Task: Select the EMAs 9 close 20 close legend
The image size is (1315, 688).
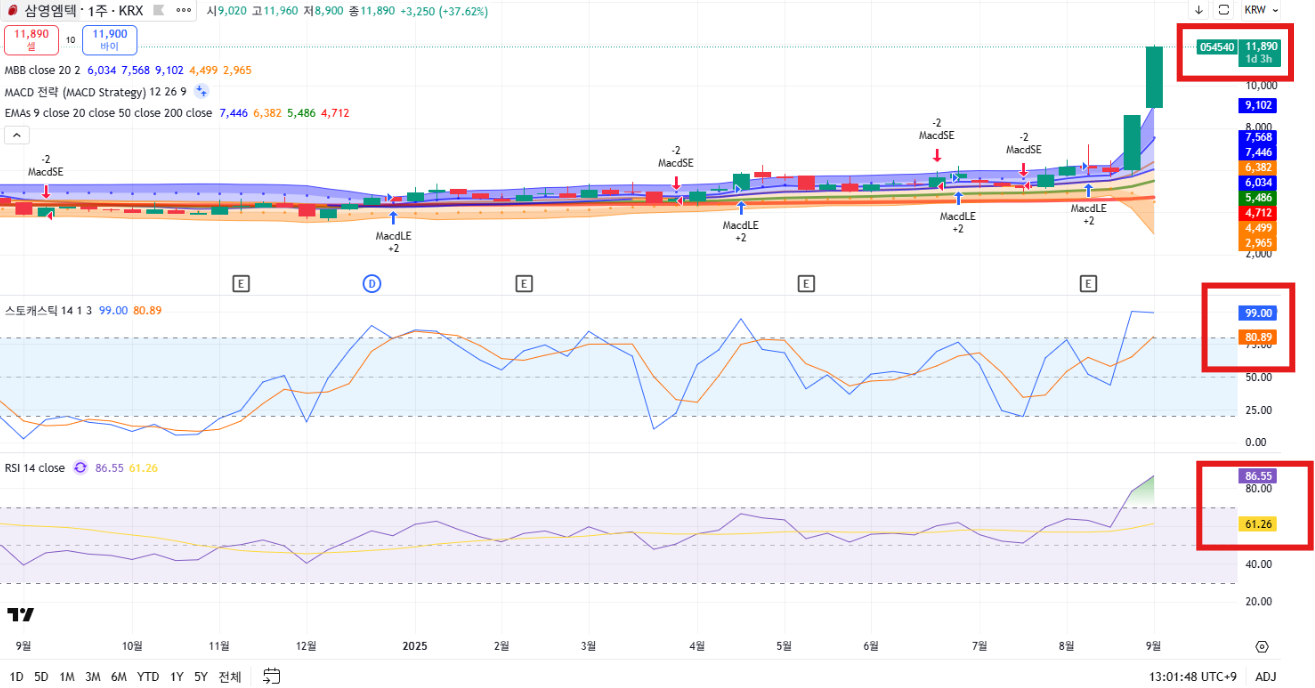Action: [x=108, y=113]
